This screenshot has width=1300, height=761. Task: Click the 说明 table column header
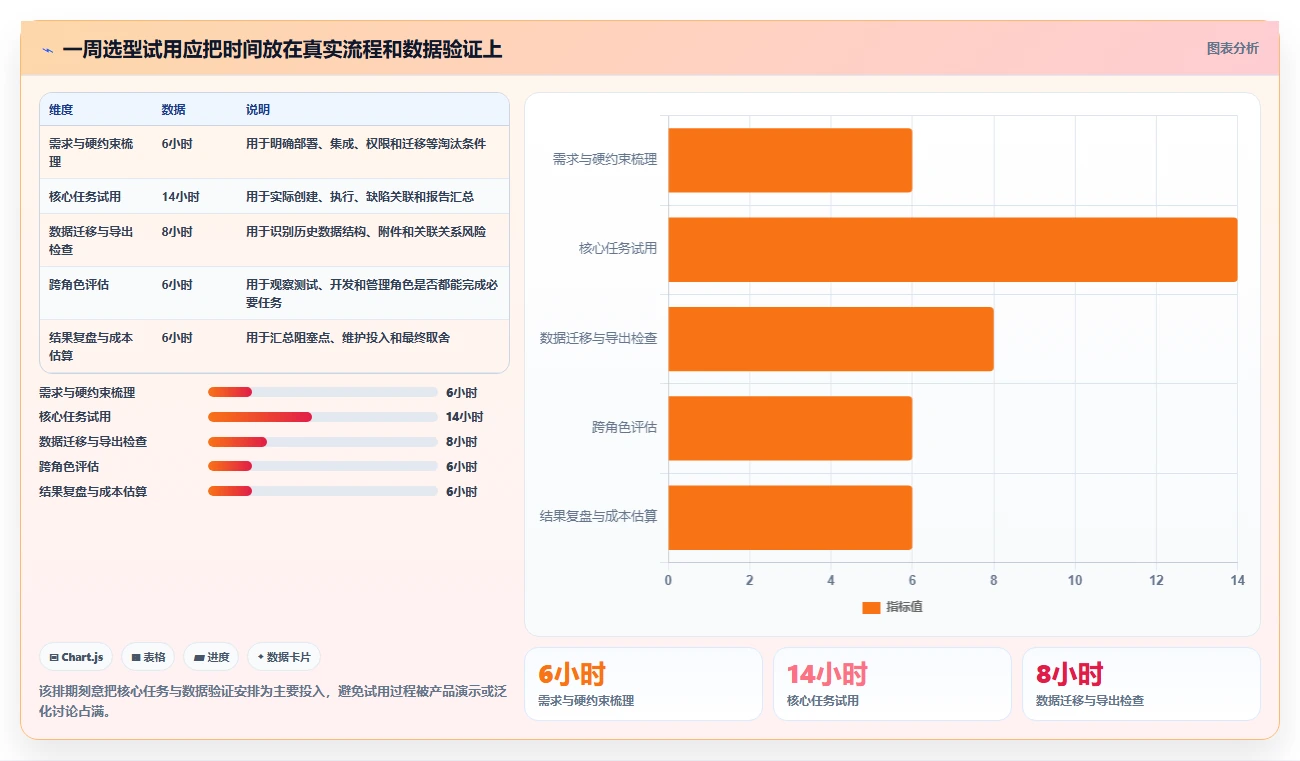coord(258,110)
